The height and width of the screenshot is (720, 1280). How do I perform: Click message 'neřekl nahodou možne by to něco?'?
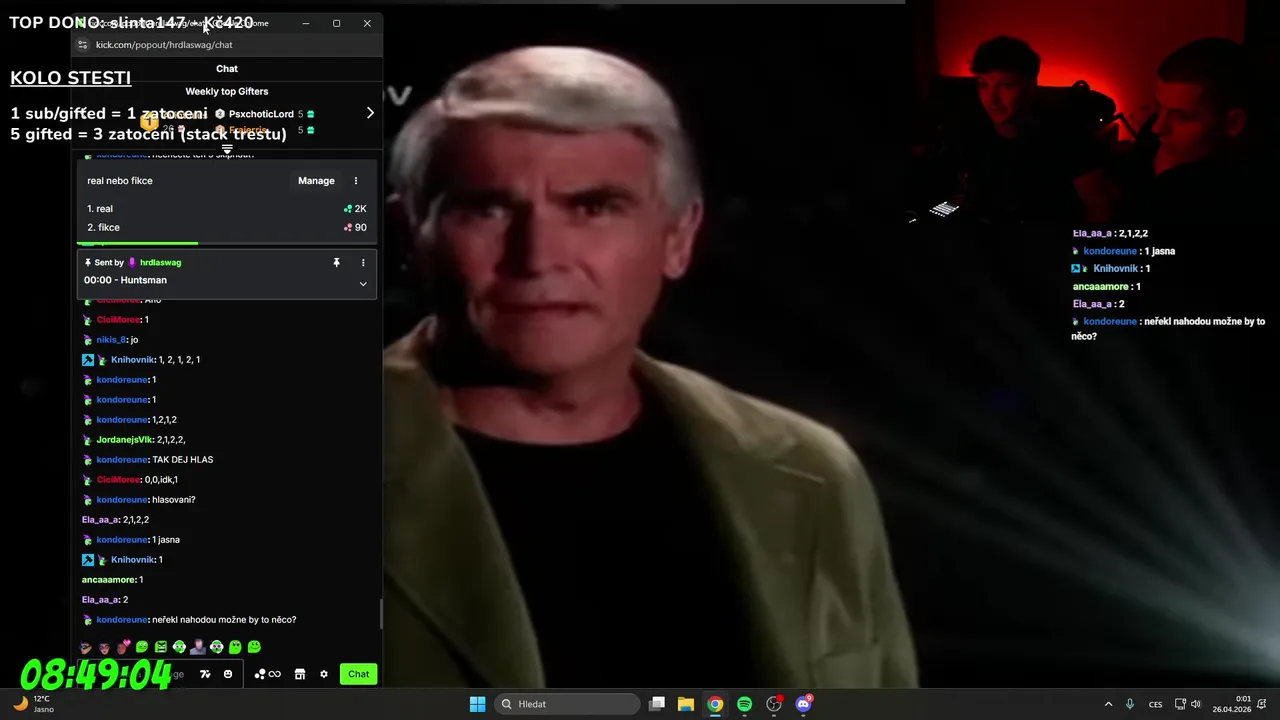coord(224,620)
